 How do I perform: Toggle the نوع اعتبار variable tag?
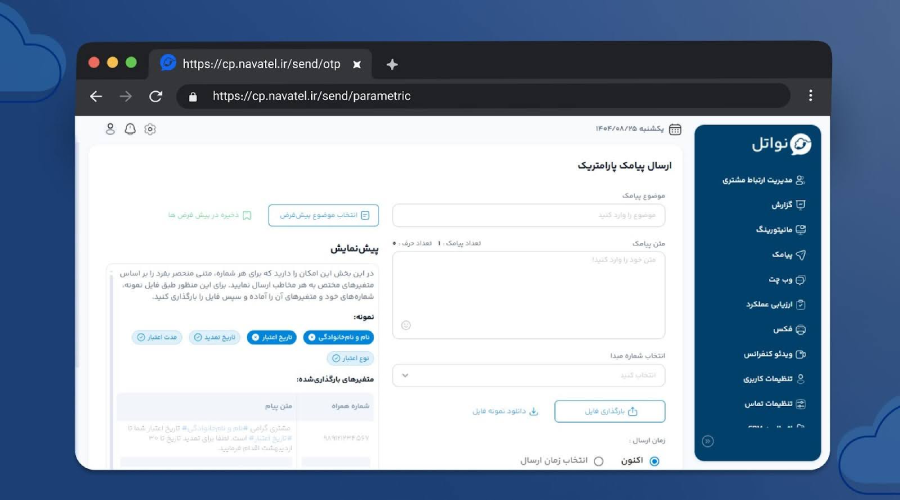click(x=350, y=358)
